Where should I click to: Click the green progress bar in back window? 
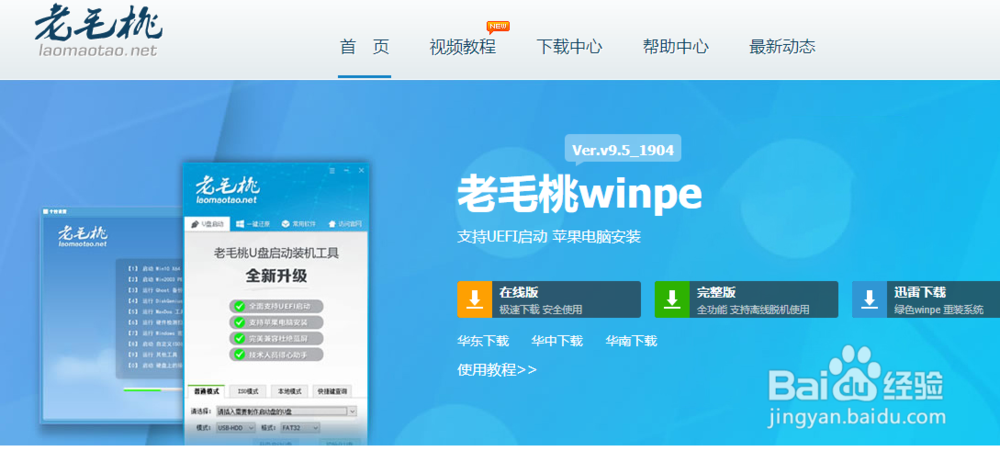click(142, 389)
